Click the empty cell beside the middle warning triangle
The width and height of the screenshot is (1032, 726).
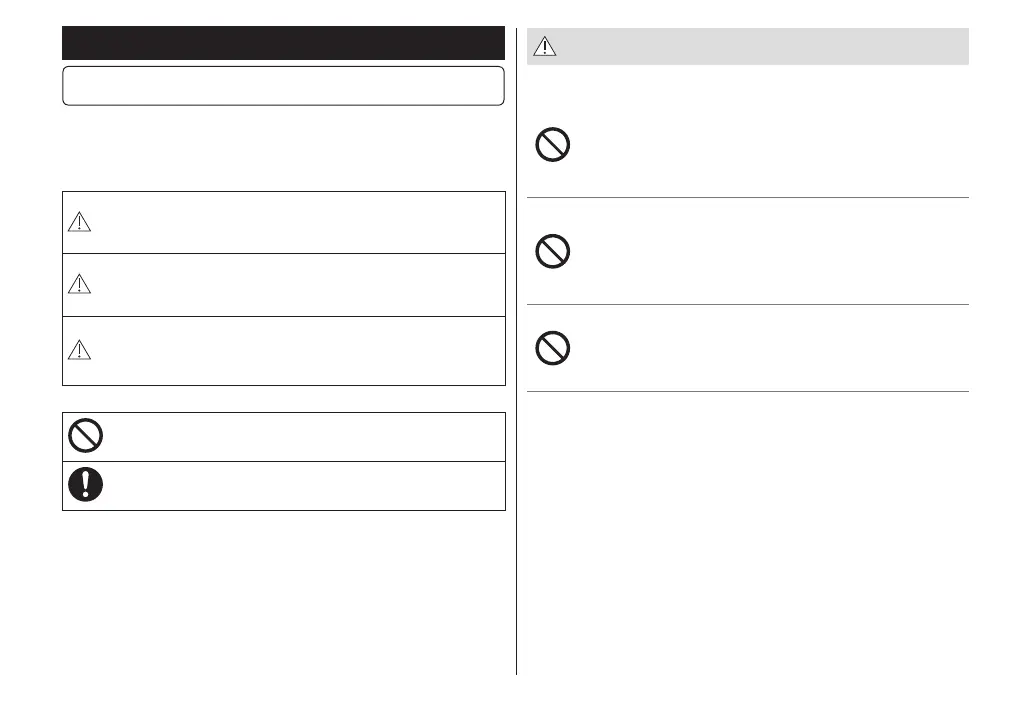(x=300, y=285)
